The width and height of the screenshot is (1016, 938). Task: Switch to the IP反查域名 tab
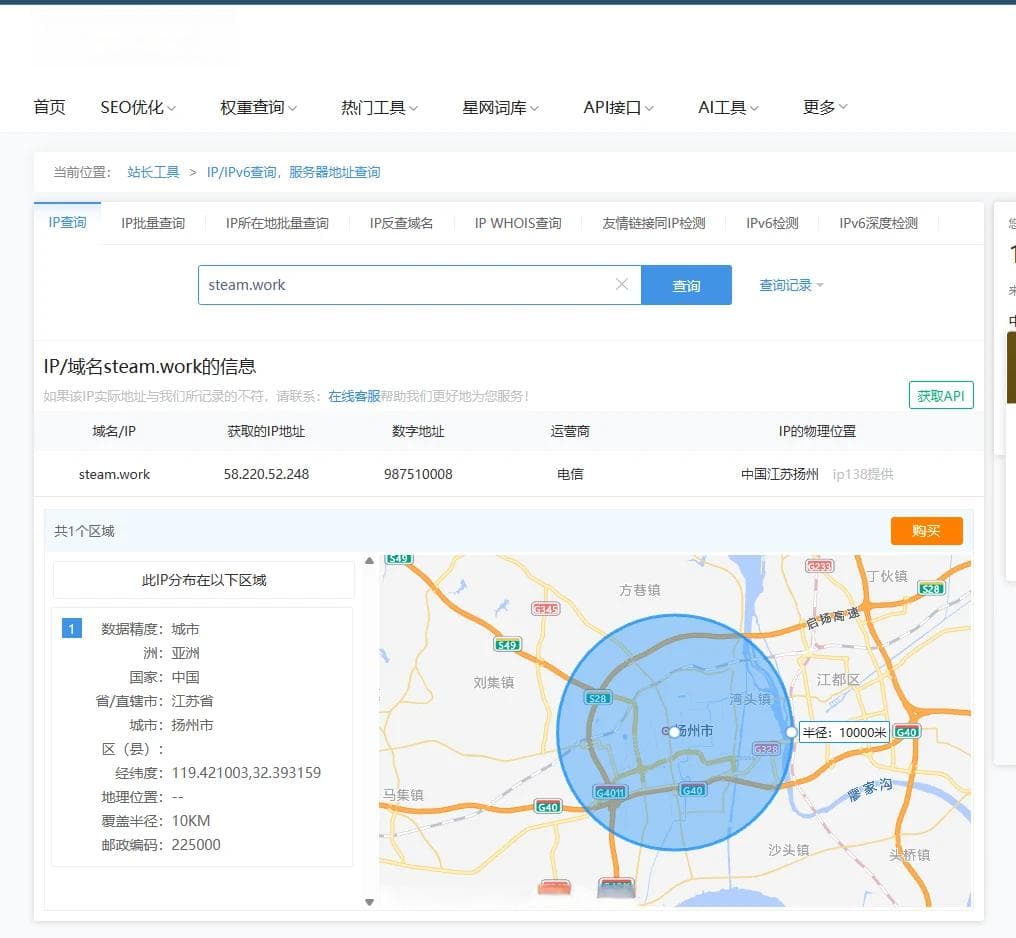(401, 223)
